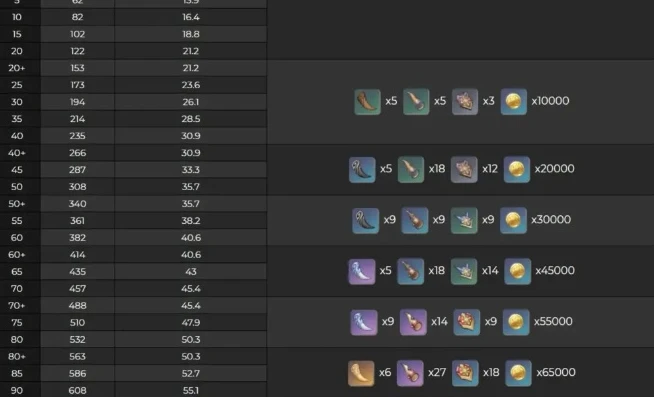Viewport: 654px width, 397px height.
Task: Click the 40+ ascension level cell
Action: coord(17,153)
